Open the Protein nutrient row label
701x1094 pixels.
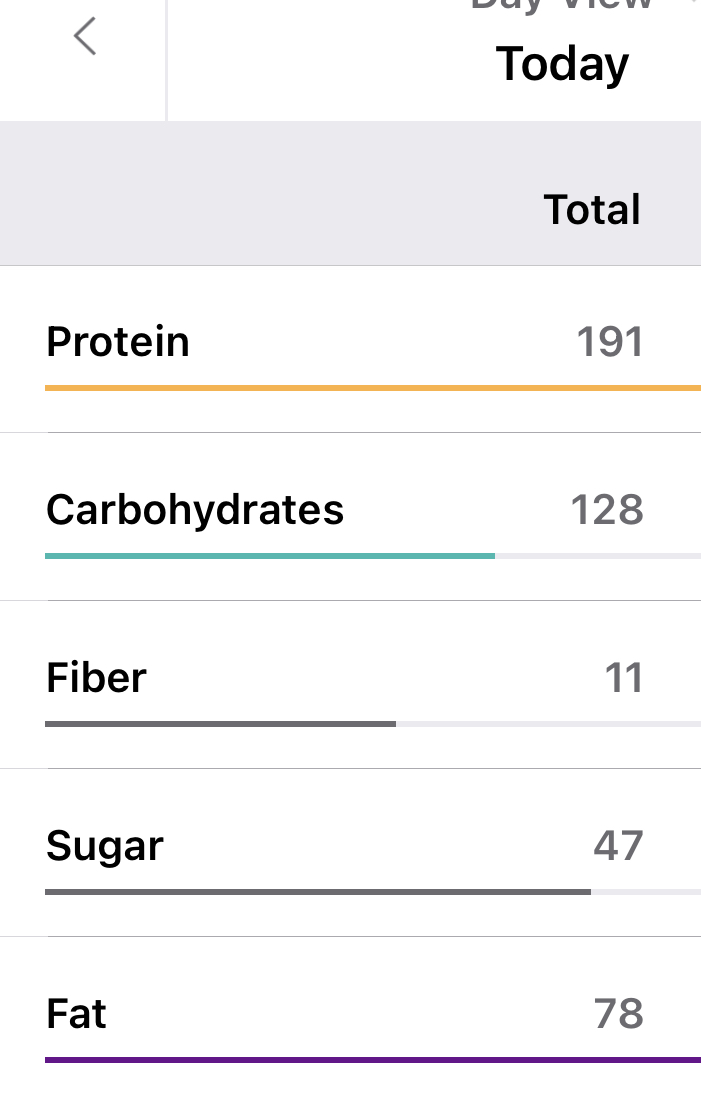click(118, 342)
